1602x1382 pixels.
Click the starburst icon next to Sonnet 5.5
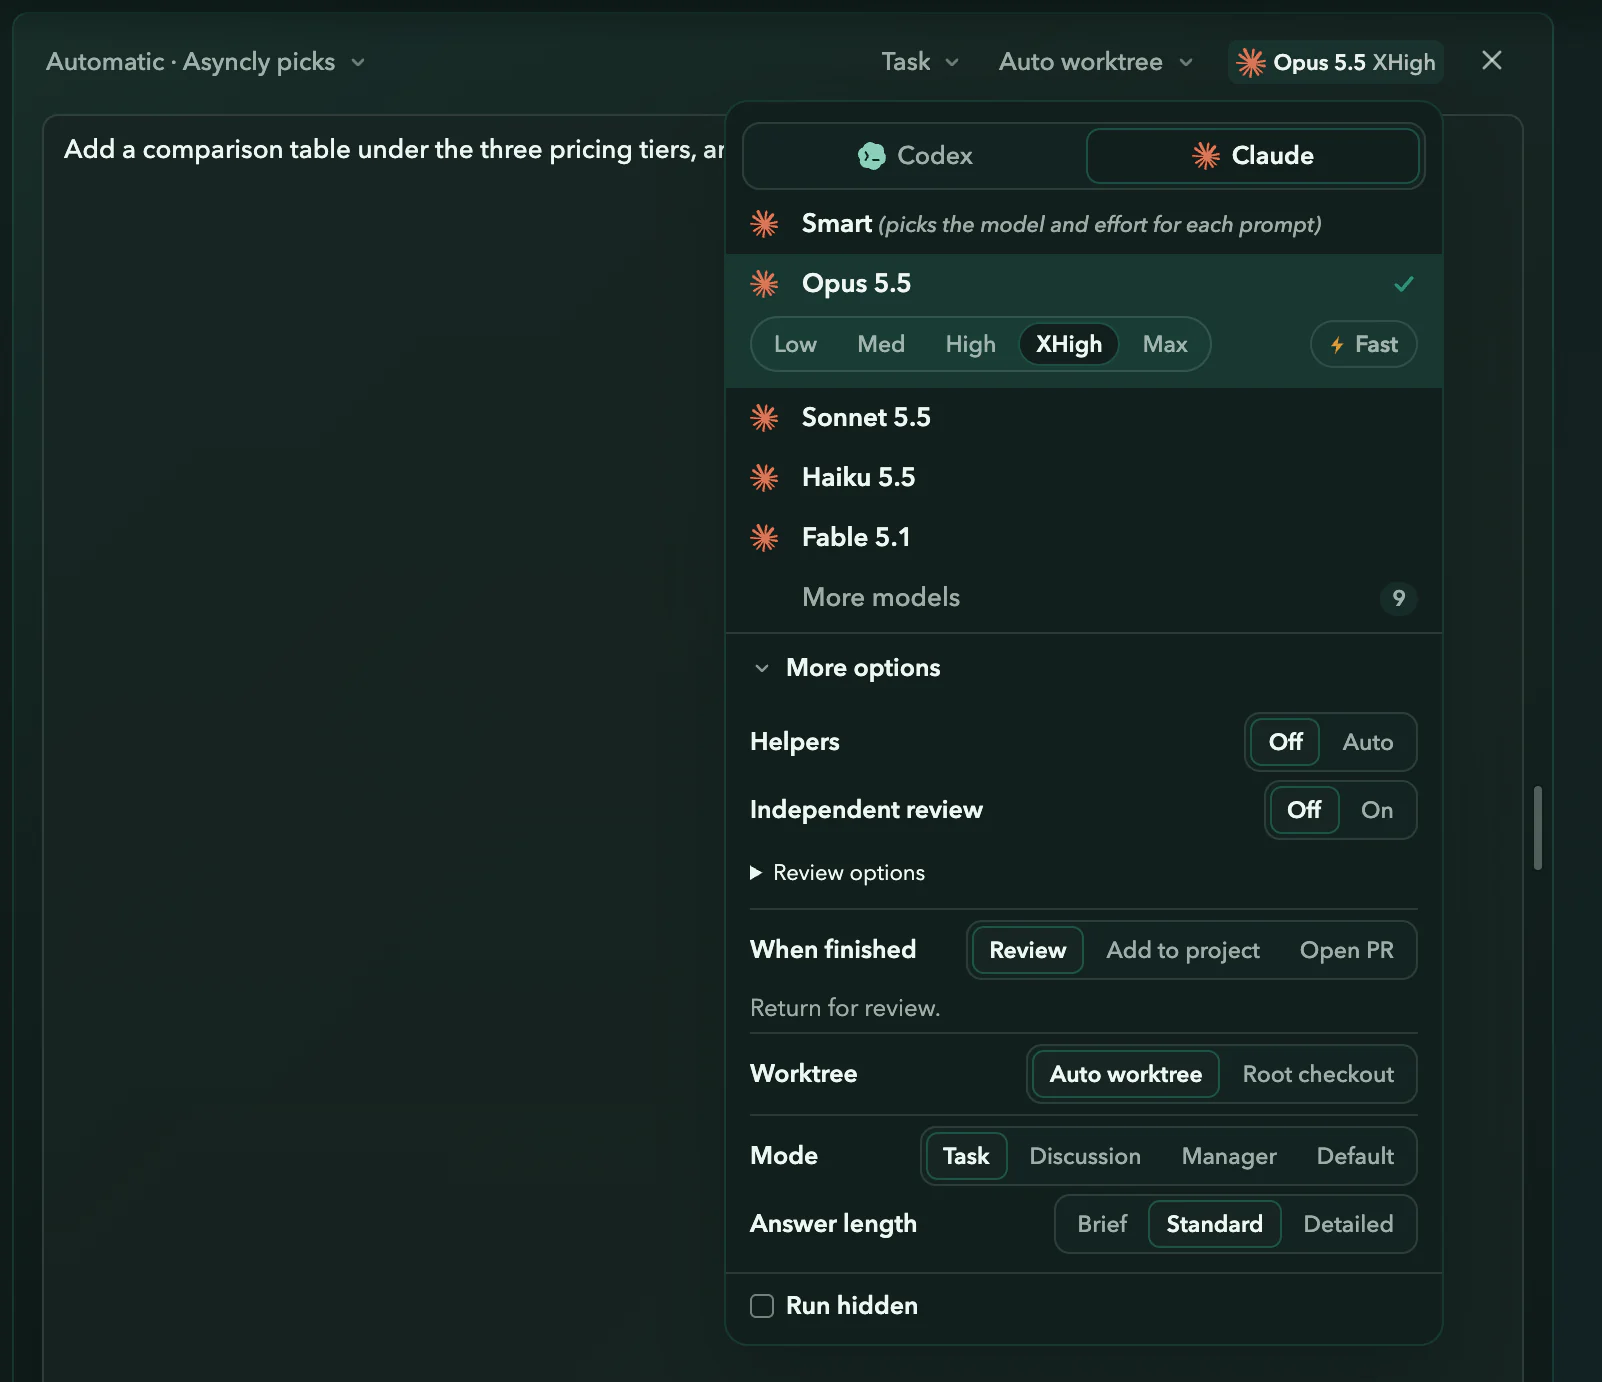(x=764, y=418)
